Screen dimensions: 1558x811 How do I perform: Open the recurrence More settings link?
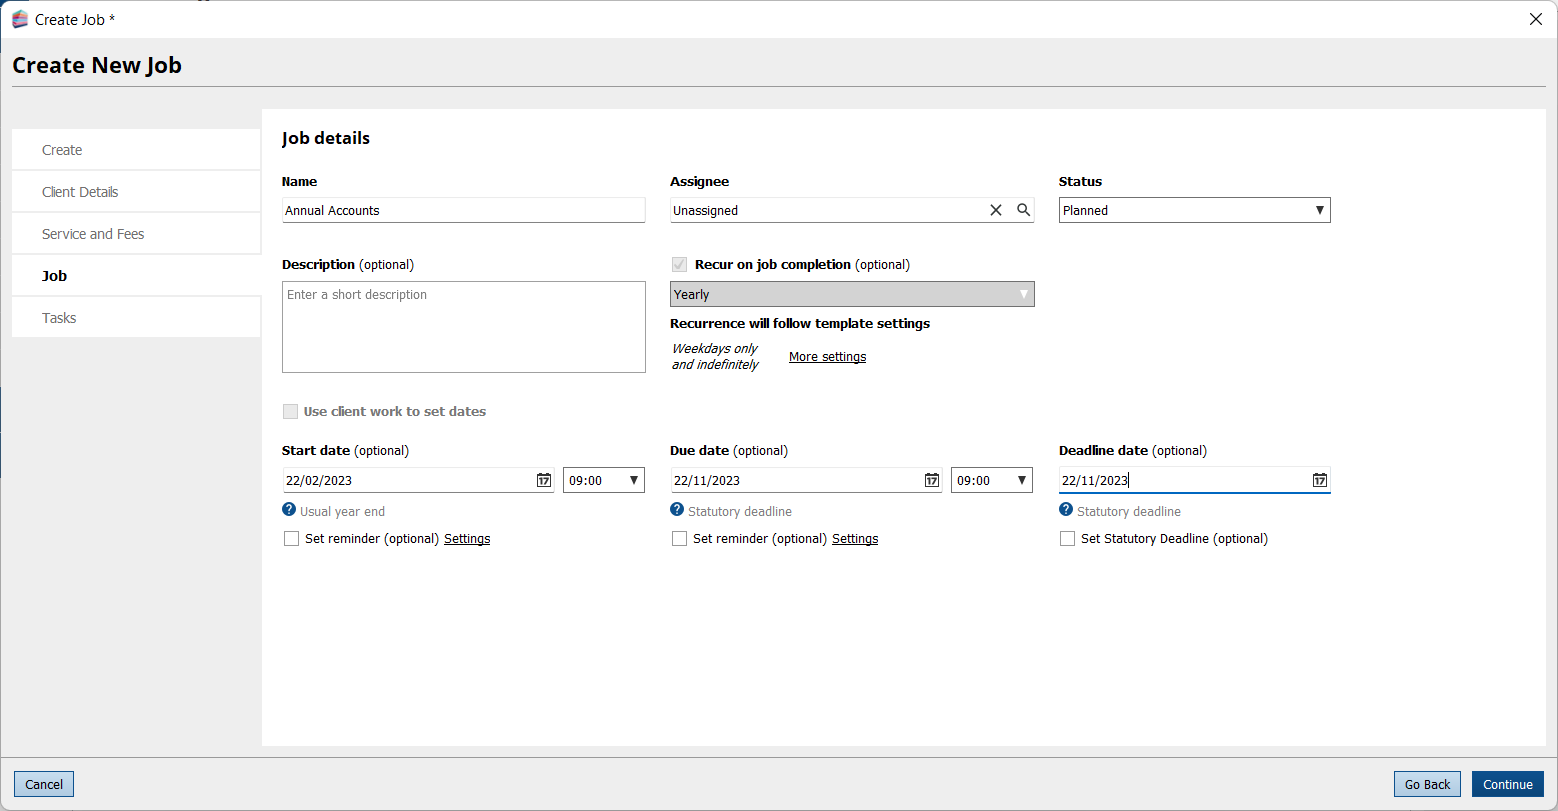(x=827, y=357)
